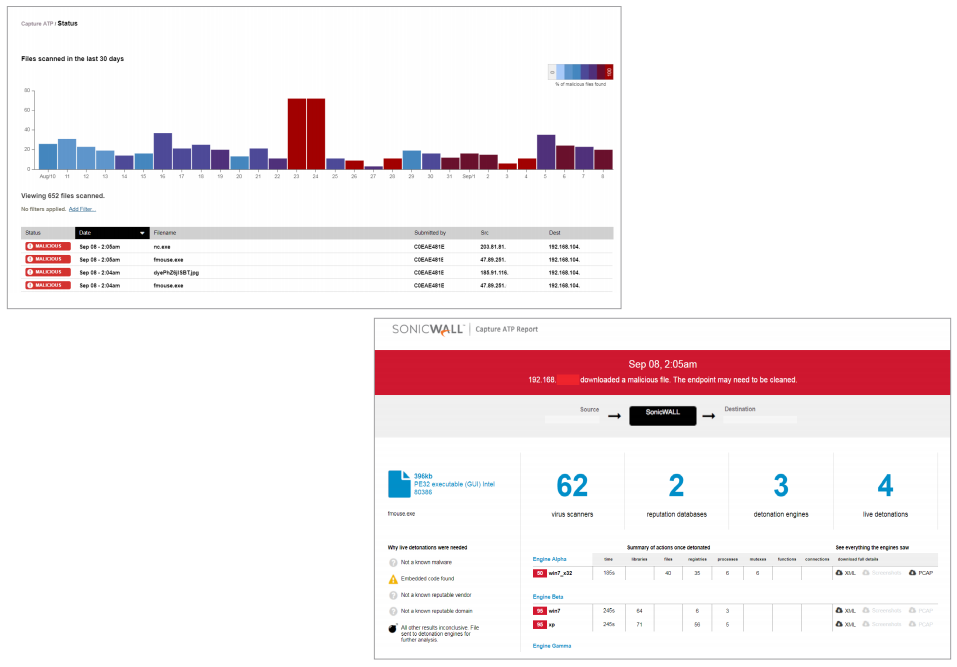
Task: Click the yellow warning icon for Embedded code found
Action: click(x=393, y=579)
